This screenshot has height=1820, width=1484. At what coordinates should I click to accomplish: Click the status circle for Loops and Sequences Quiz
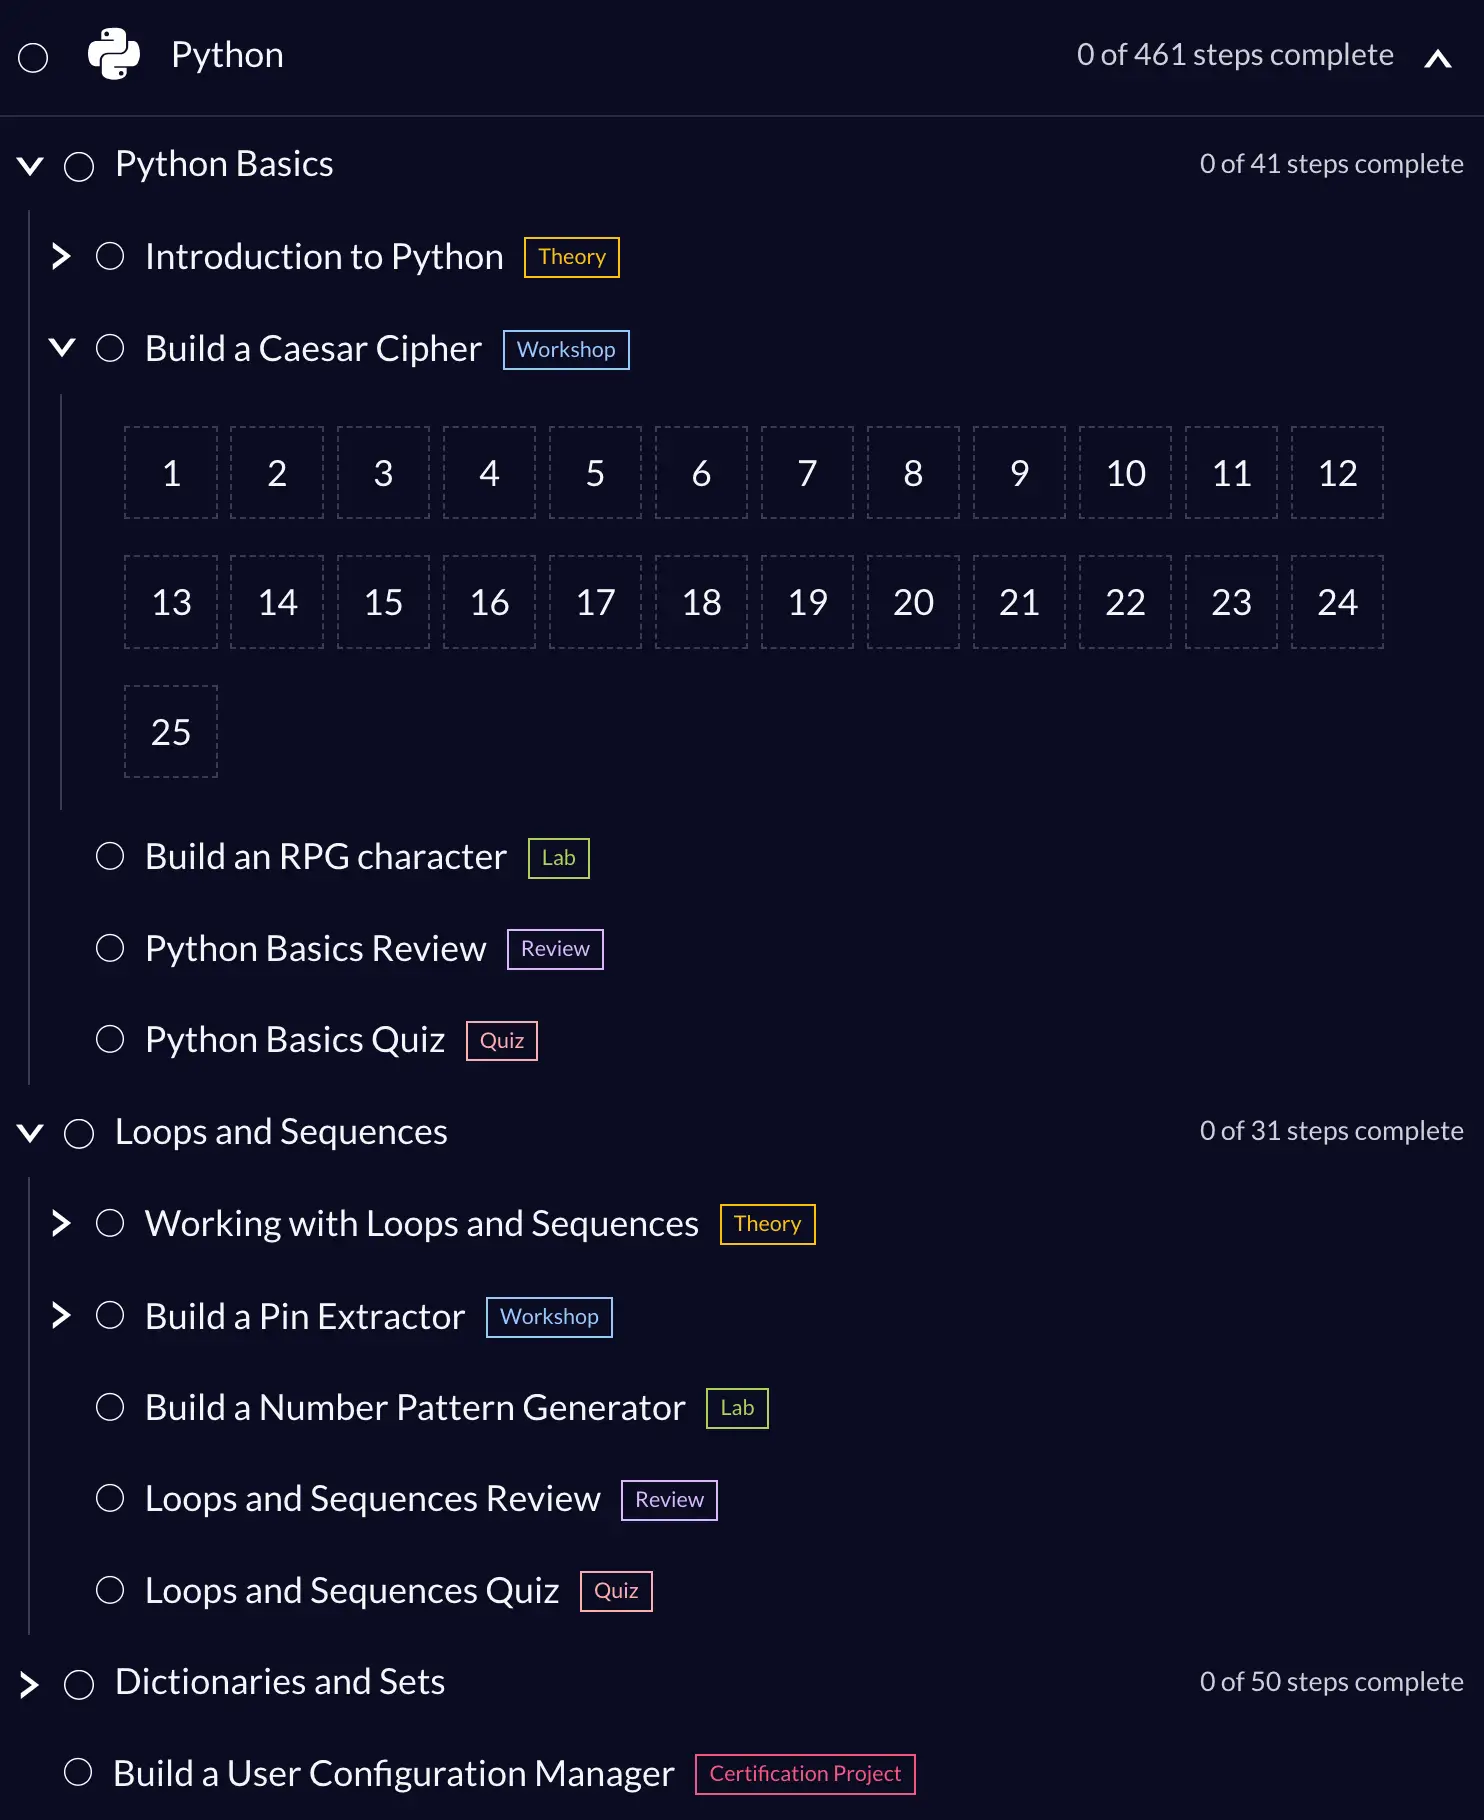(x=110, y=1590)
